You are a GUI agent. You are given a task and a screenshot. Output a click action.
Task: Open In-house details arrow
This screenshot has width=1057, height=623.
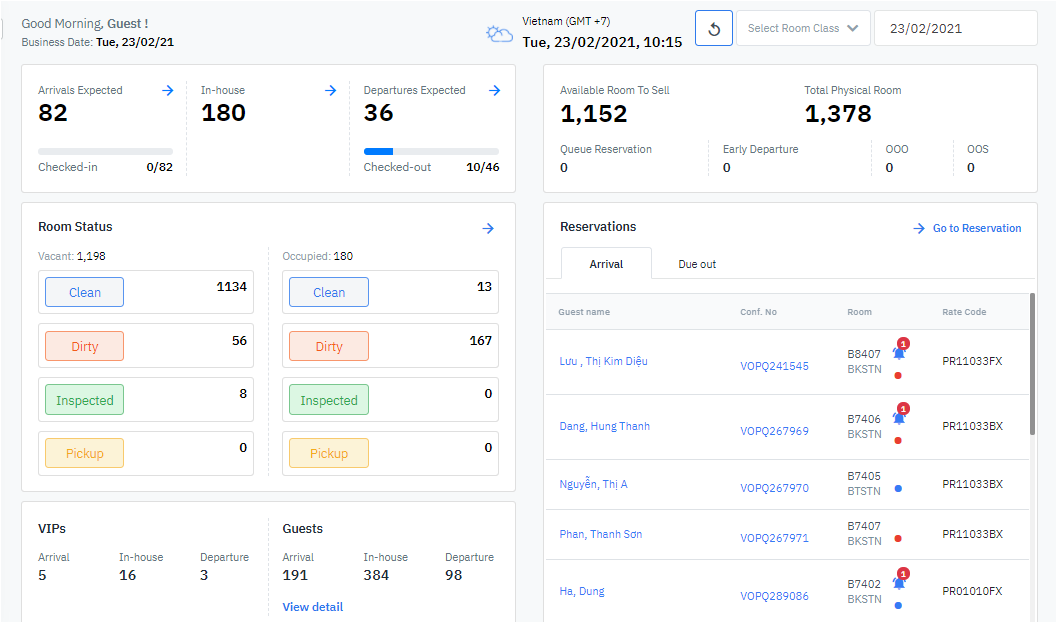pyautogui.click(x=331, y=91)
